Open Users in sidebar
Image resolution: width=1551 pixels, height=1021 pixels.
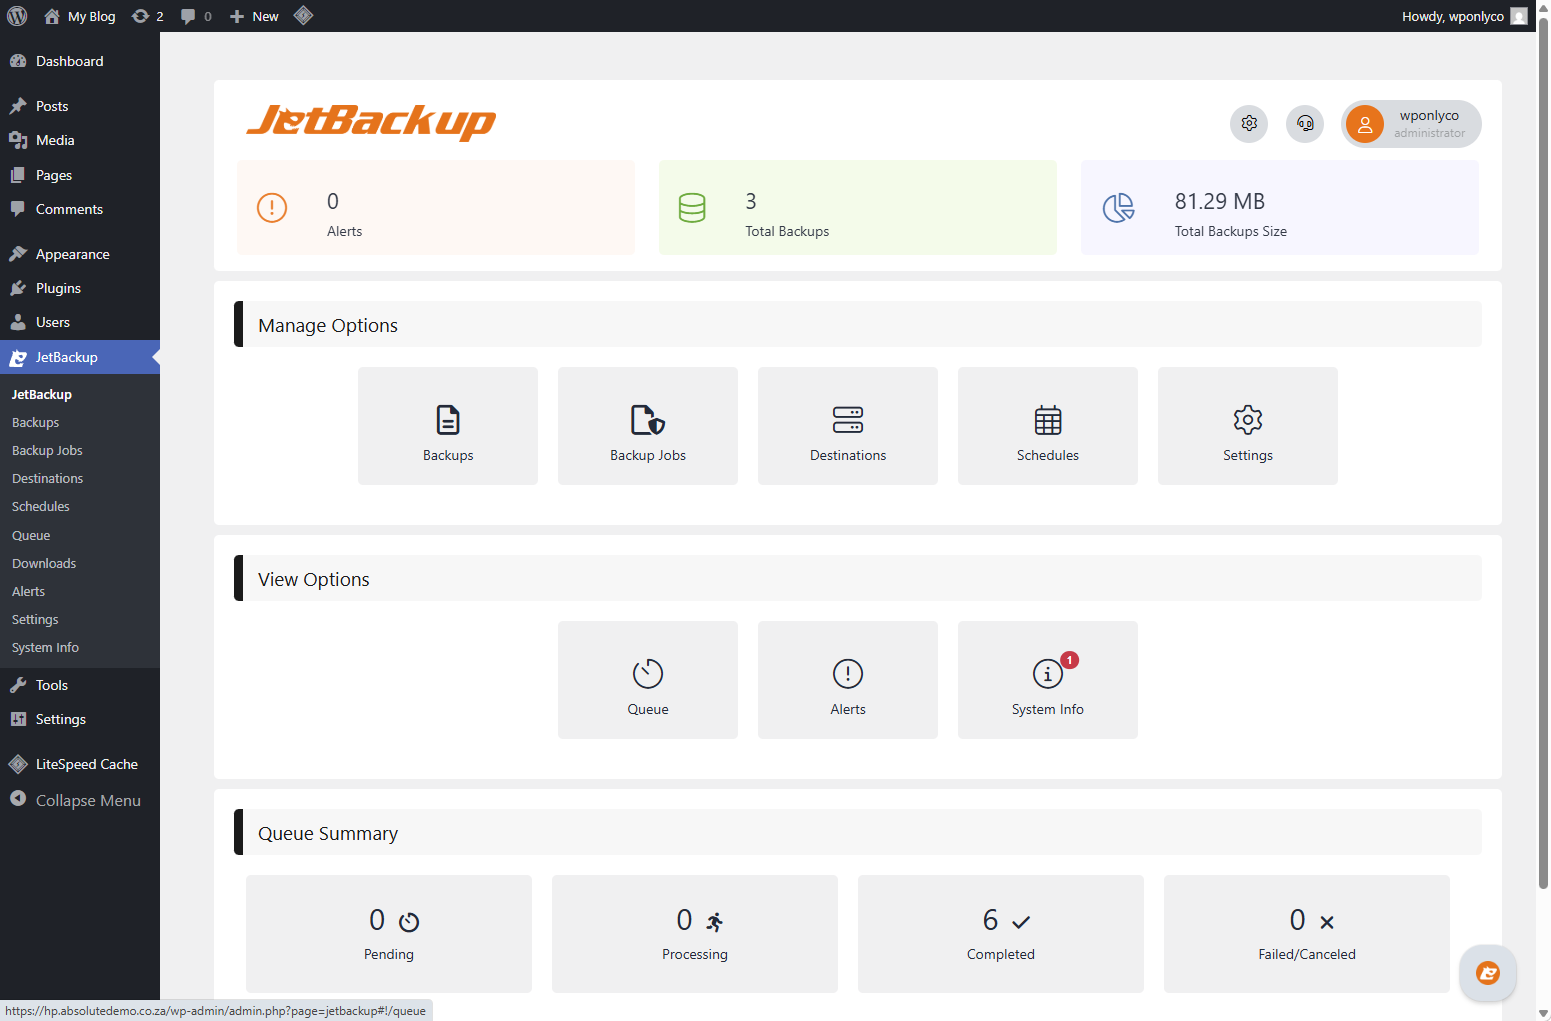tap(80, 322)
